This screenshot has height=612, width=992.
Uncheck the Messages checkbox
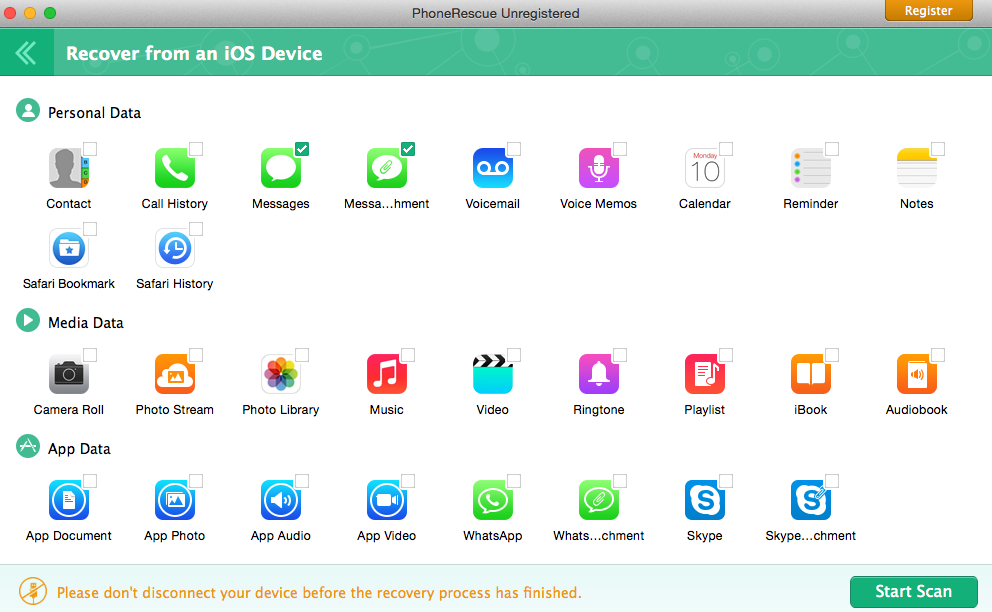[302, 149]
